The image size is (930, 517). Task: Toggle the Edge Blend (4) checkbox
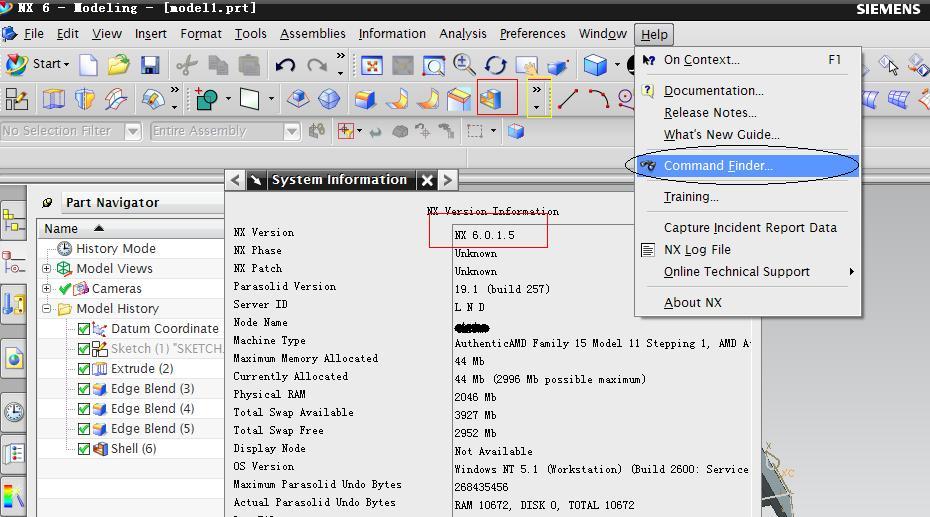tap(84, 409)
